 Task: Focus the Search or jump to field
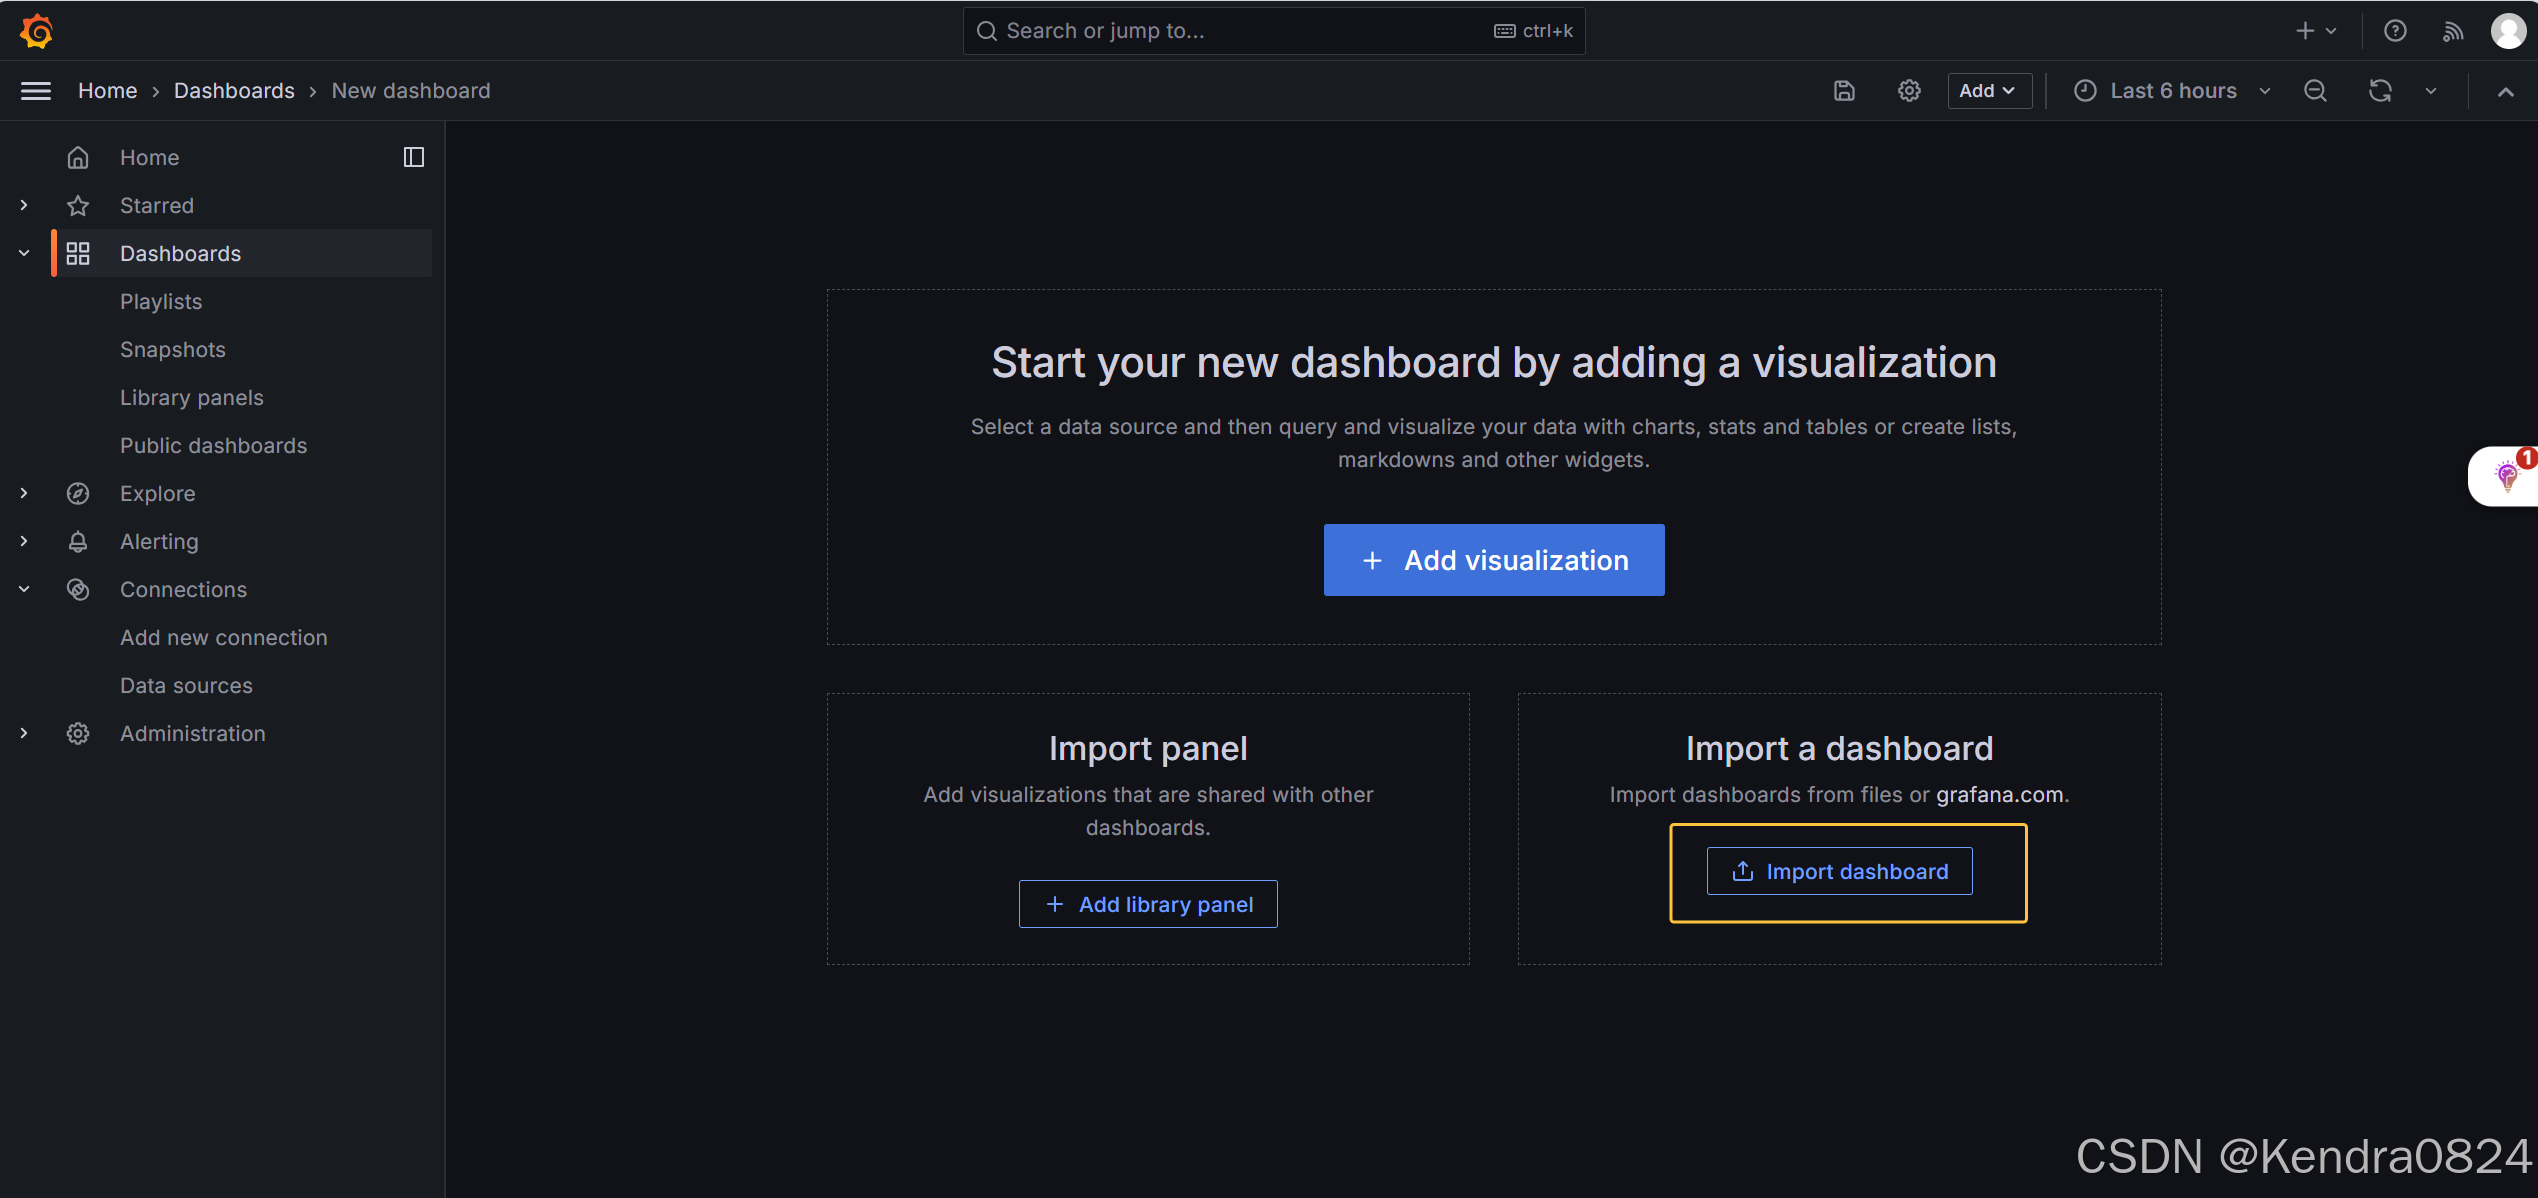1240,31
